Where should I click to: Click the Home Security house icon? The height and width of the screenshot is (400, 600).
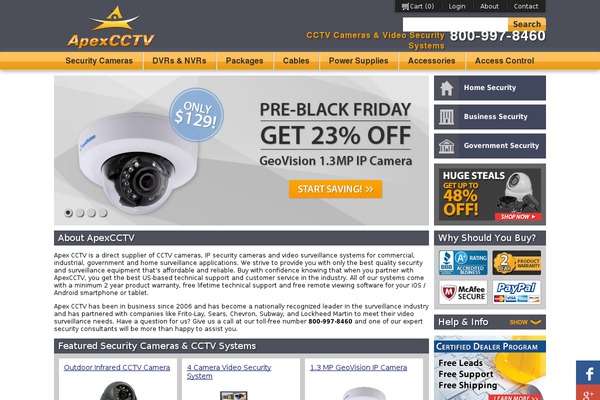tap(446, 88)
